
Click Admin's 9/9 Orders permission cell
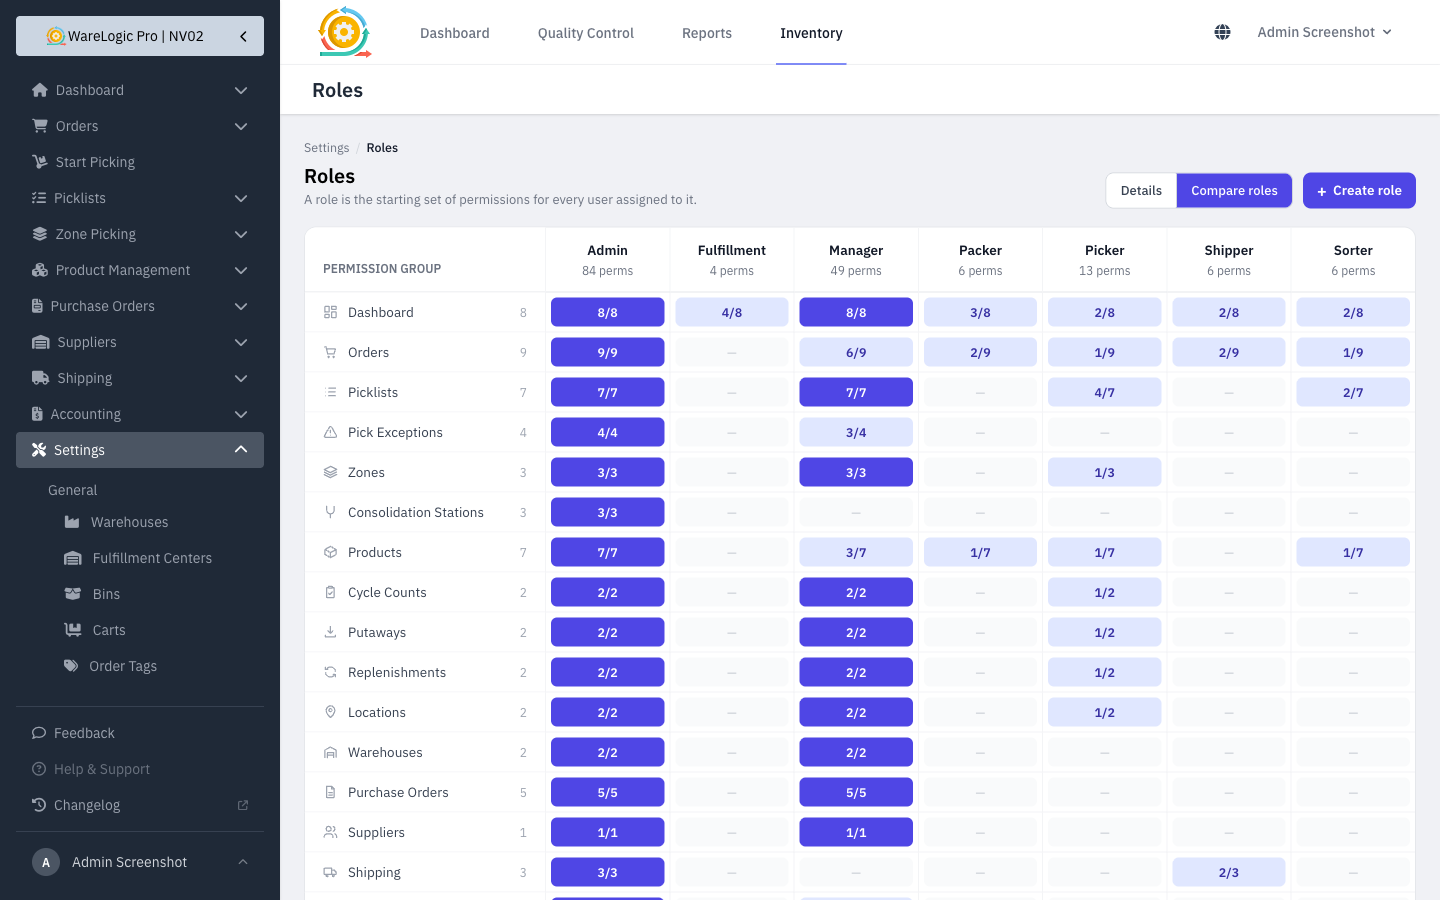608,352
